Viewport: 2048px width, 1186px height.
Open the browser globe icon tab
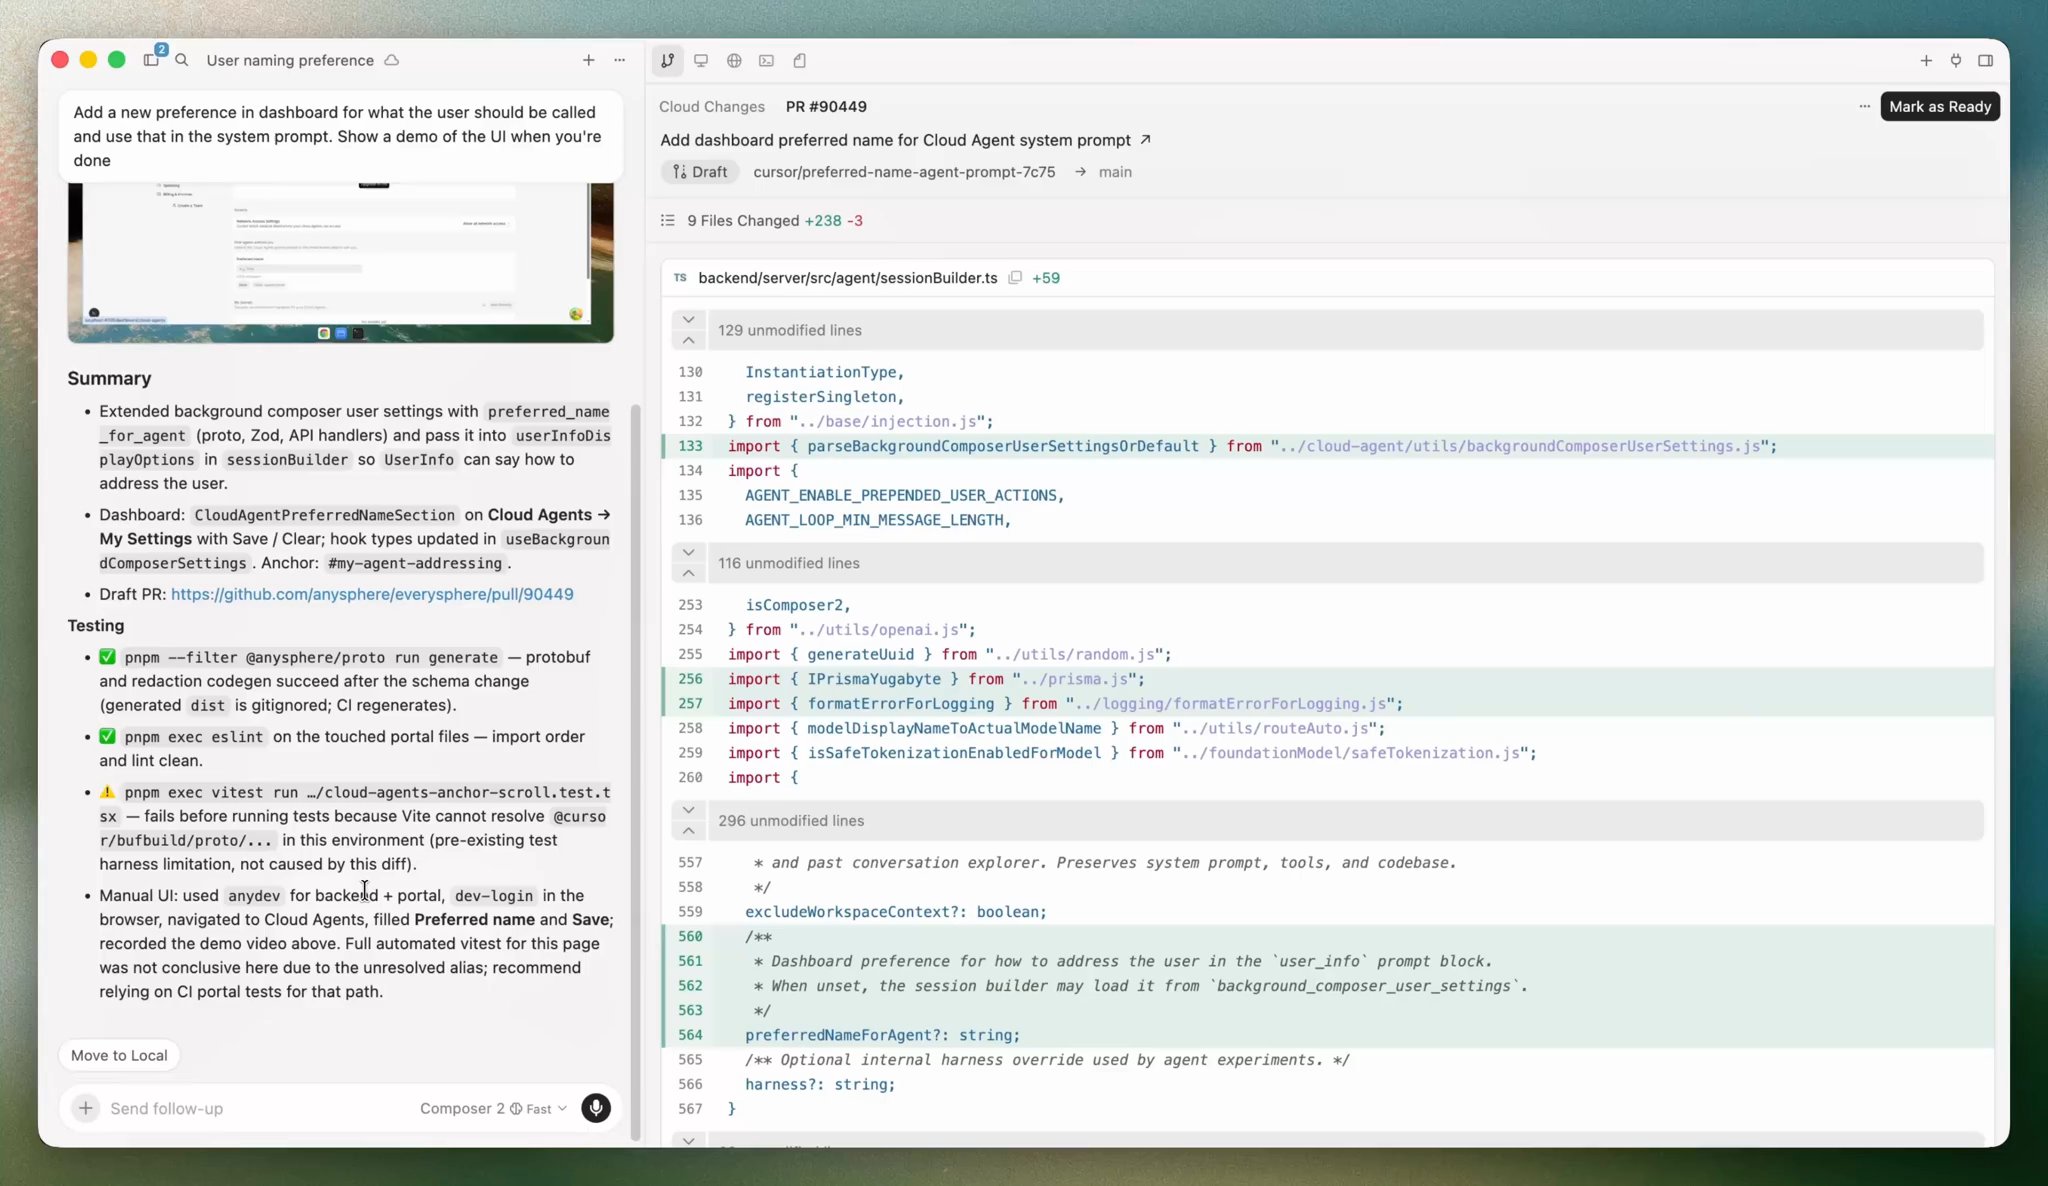pos(734,60)
